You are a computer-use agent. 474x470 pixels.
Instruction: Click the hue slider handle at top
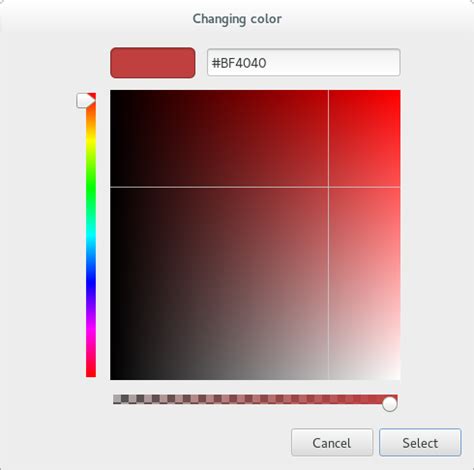tap(85, 100)
